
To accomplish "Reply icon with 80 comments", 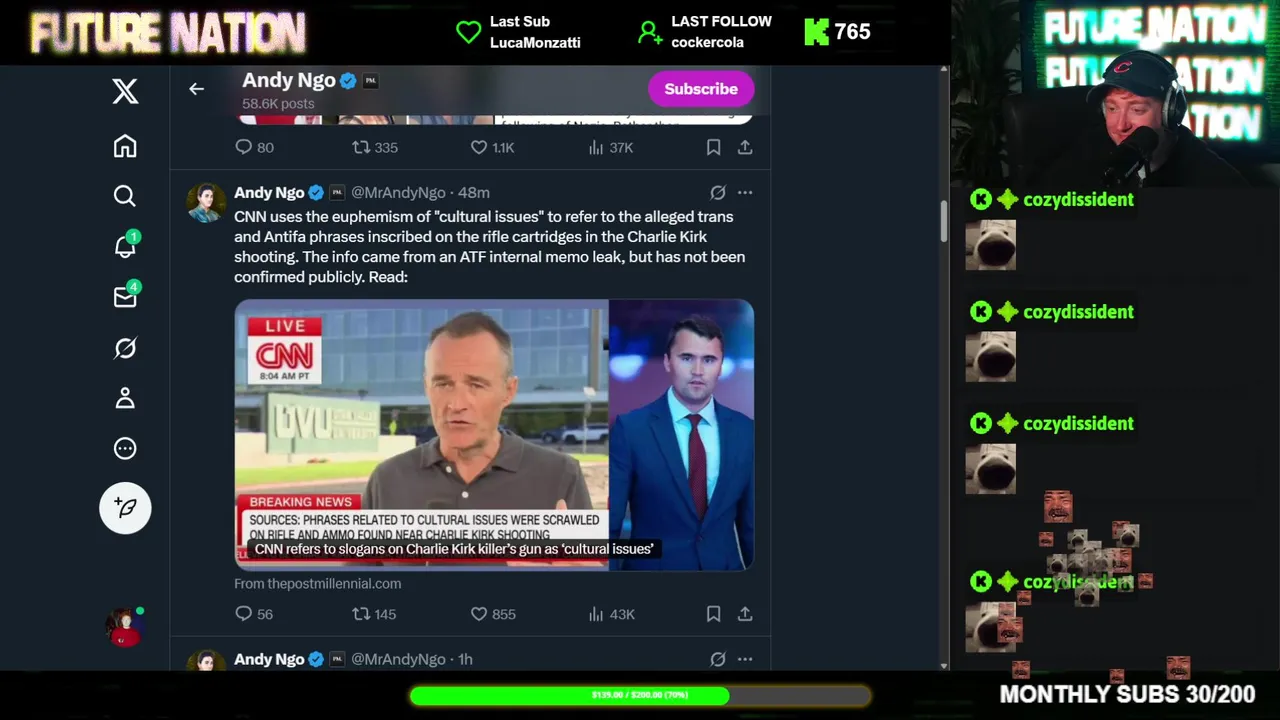I will [243, 147].
